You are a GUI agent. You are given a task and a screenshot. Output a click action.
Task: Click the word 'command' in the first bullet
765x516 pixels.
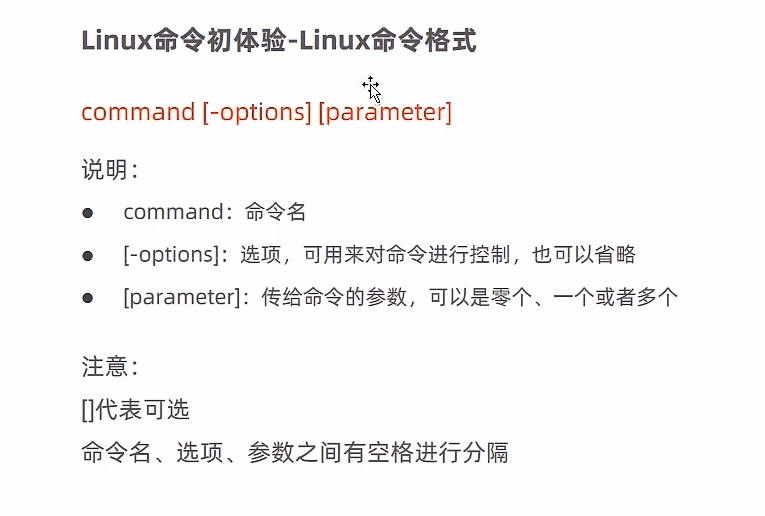click(174, 212)
